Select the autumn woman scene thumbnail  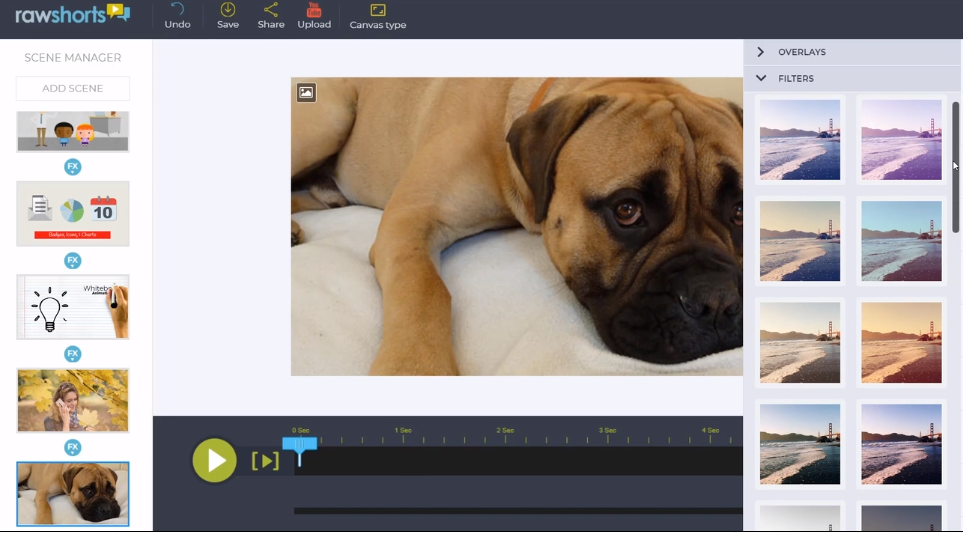(x=72, y=400)
